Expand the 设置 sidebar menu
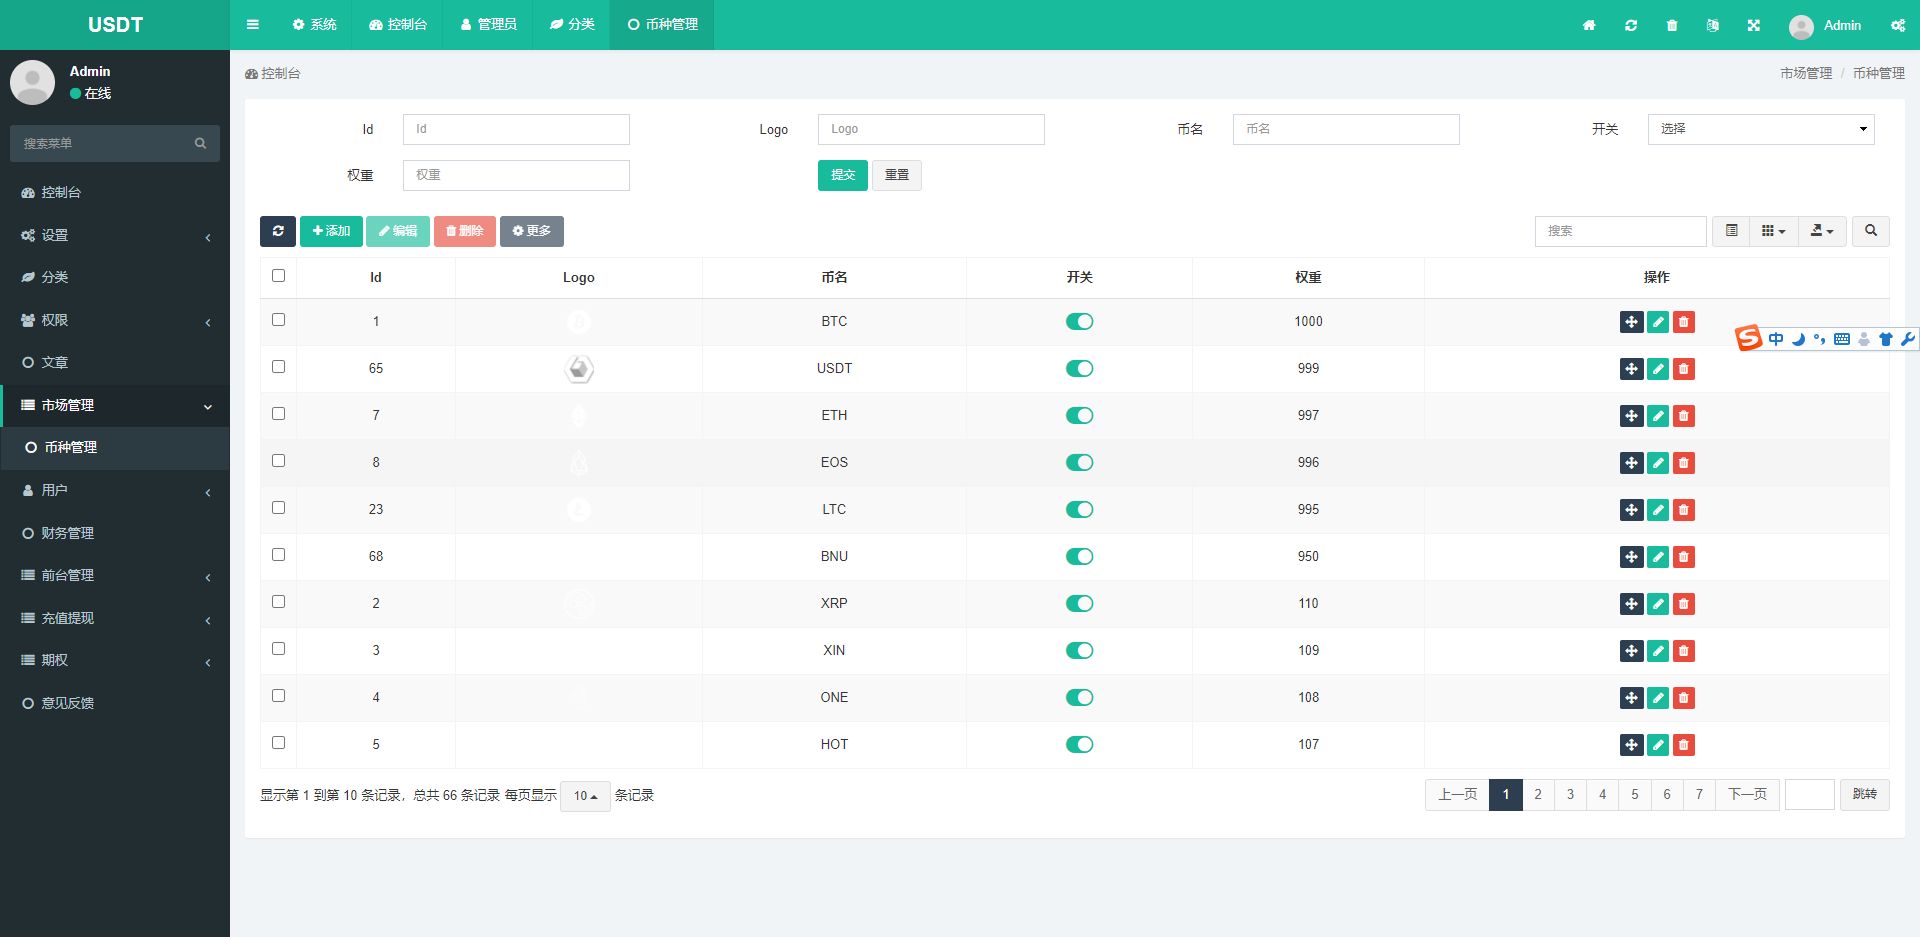The height and width of the screenshot is (937, 1920). pyautogui.click(x=115, y=235)
